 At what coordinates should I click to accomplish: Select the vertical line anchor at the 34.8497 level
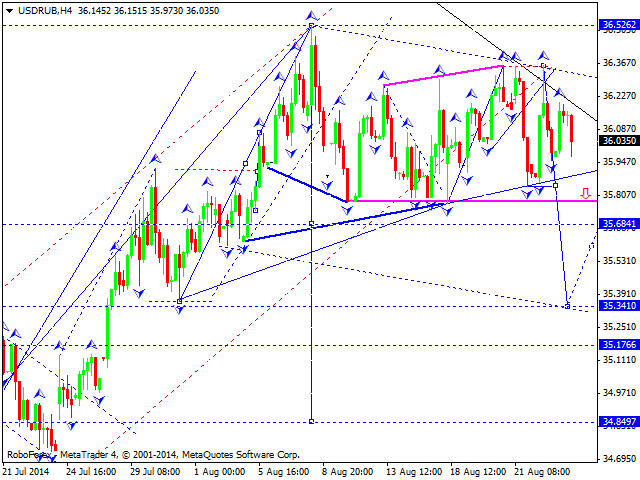point(312,421)
